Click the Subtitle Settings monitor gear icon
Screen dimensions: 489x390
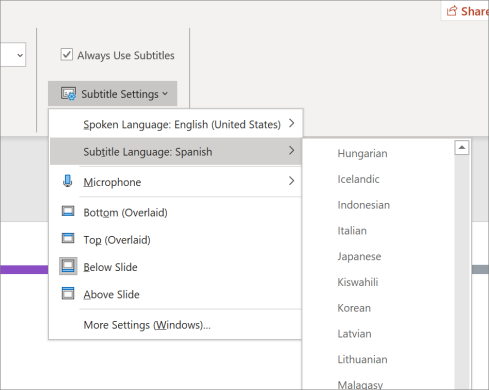click(68, 94)
